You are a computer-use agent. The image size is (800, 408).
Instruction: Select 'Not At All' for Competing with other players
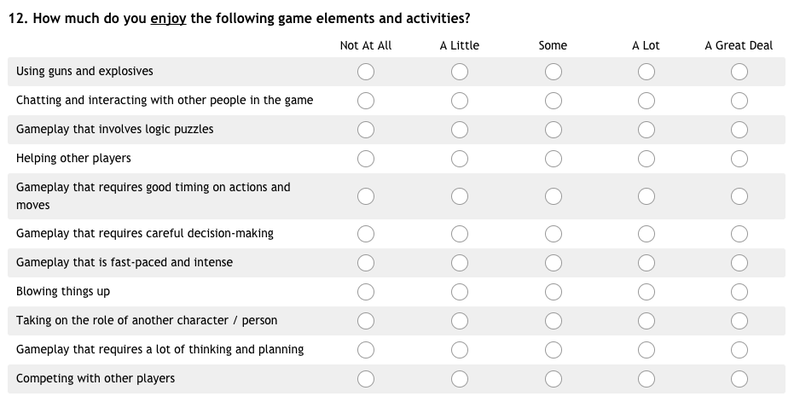coord(366,379)
